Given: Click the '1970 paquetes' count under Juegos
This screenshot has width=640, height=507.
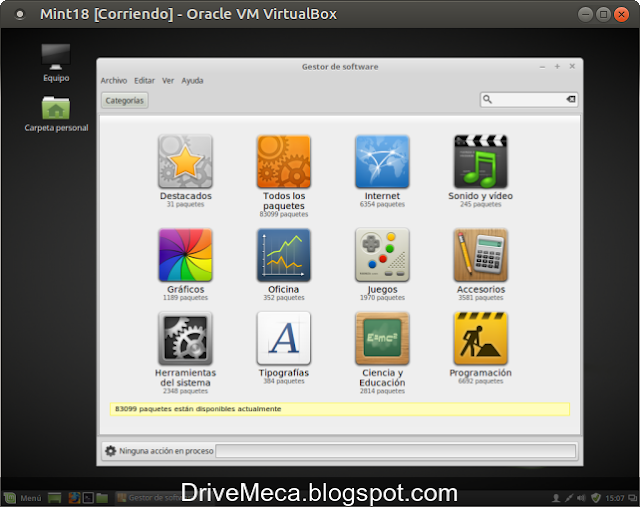Looking at the screenshot, I should [x=382, y=298].
